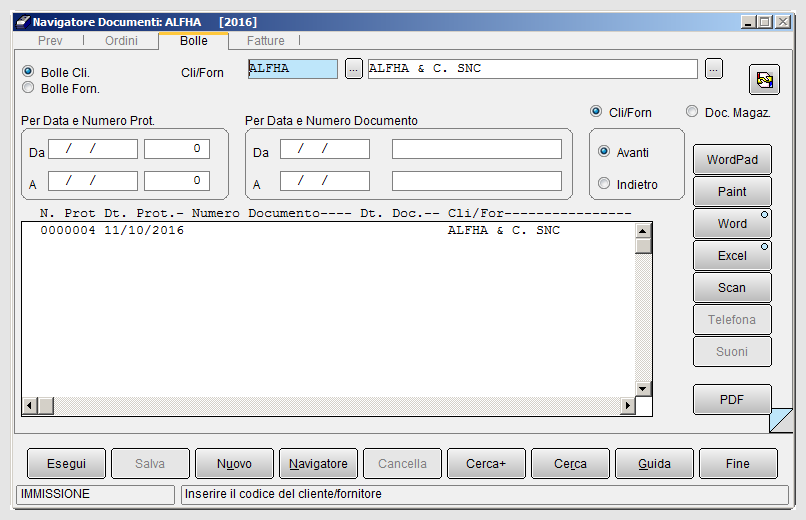Click the Fine button
Viewport: 806px width, 520px height.
click(738, 463)
